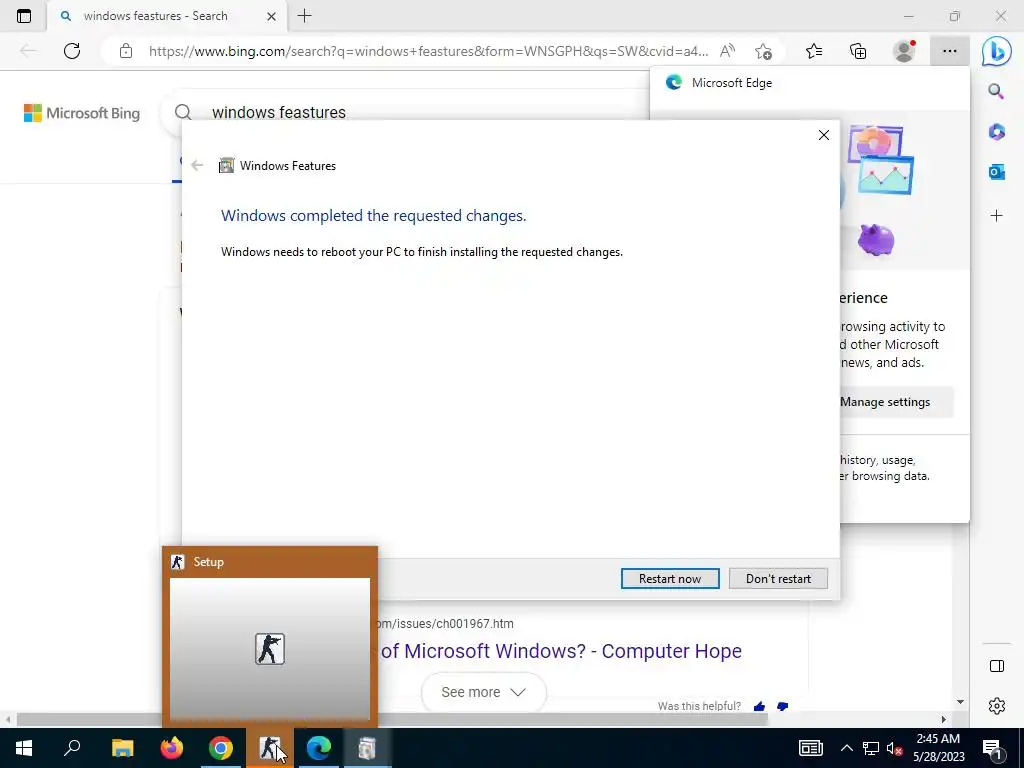Open Bing Chat sidebar button
This screenshot has height=768, width=1024.
pos(997,51)
